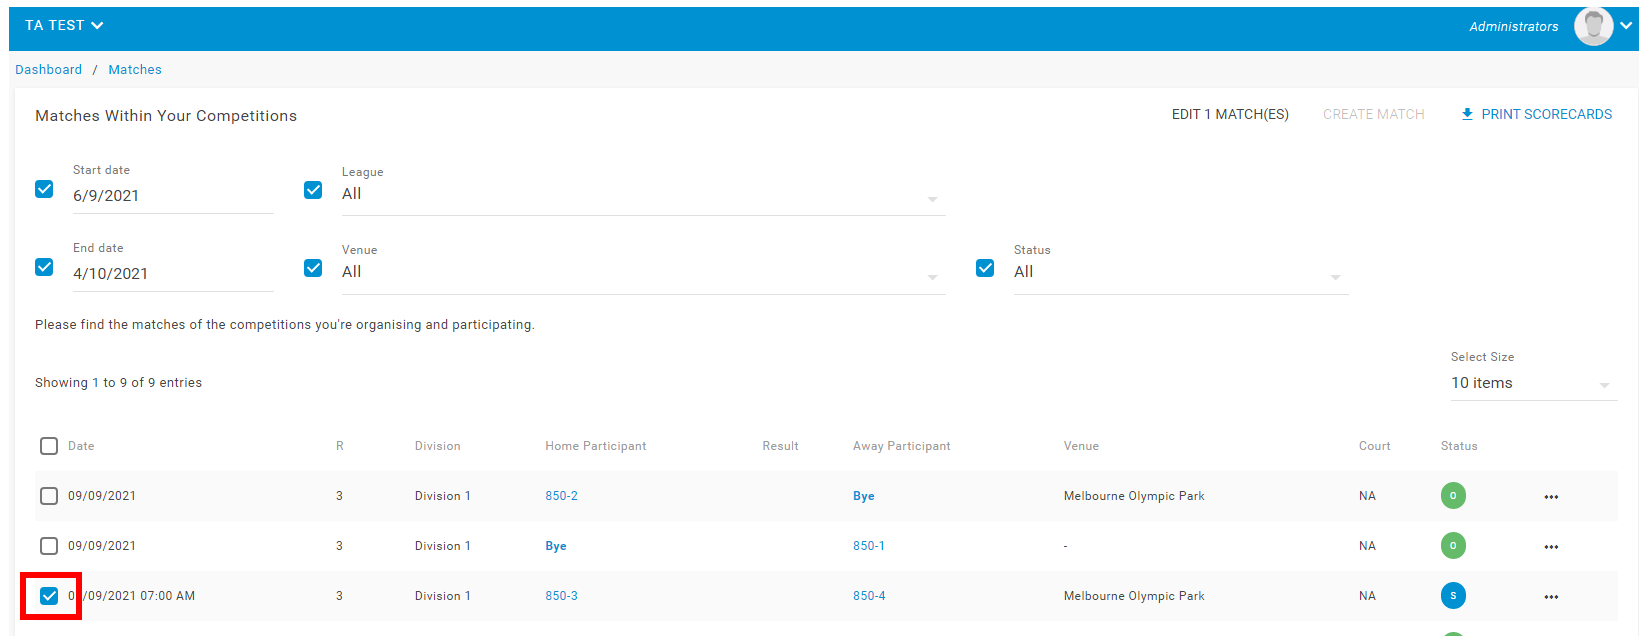1639x642 pixels.
Task: Uncheck the Status filter checkbox
Action: (985, 268)
